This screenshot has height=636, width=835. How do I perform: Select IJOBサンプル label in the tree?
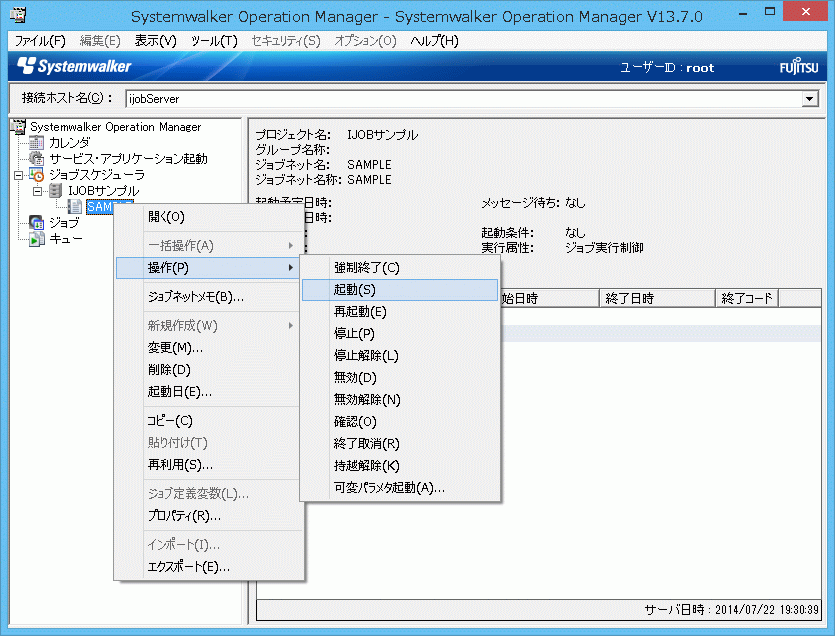(103, 191)
